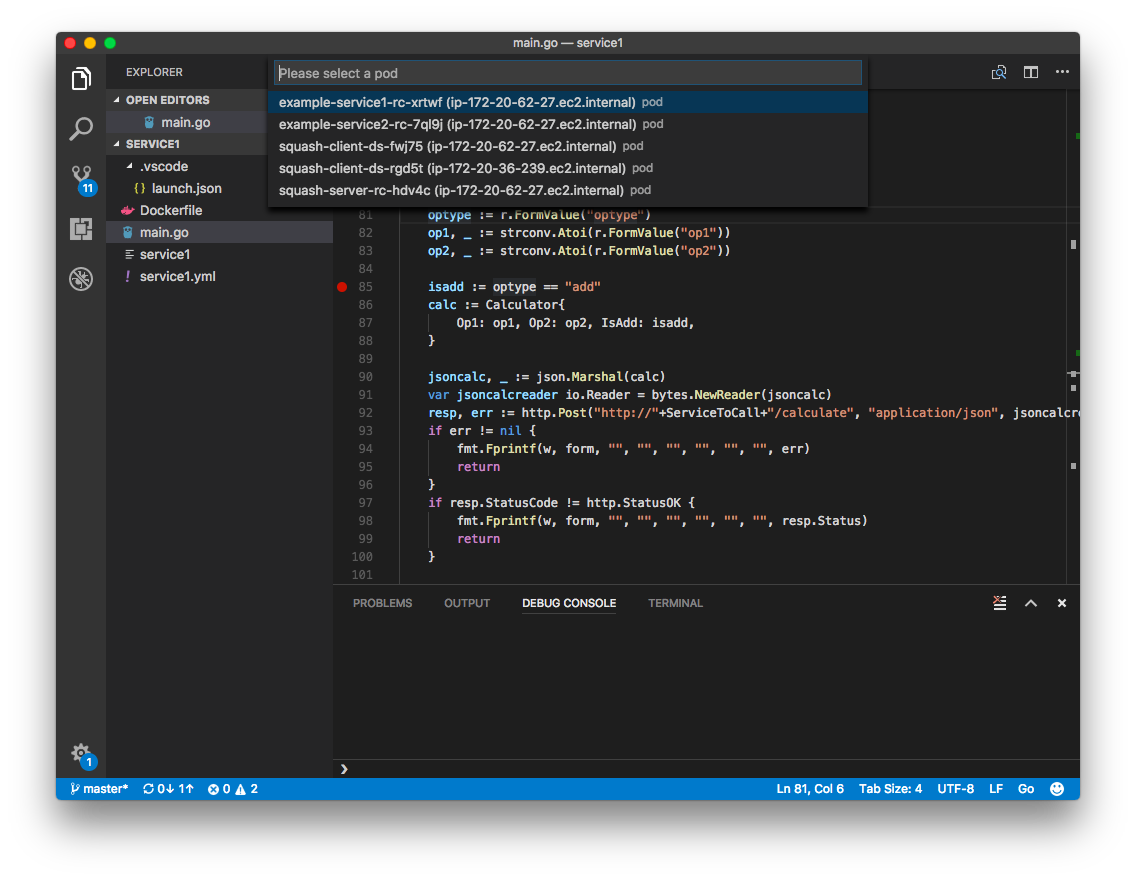Switch to the PROBLEMS tab

(383, 603)
